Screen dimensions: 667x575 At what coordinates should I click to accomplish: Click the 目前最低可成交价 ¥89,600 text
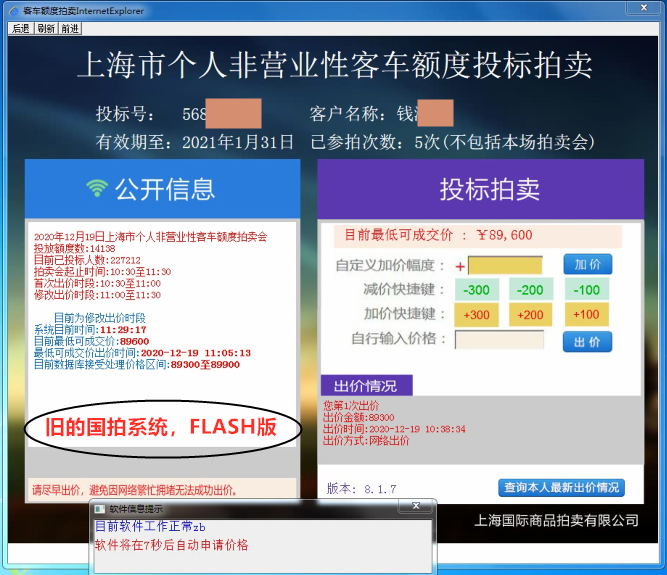tap(439, 235)
